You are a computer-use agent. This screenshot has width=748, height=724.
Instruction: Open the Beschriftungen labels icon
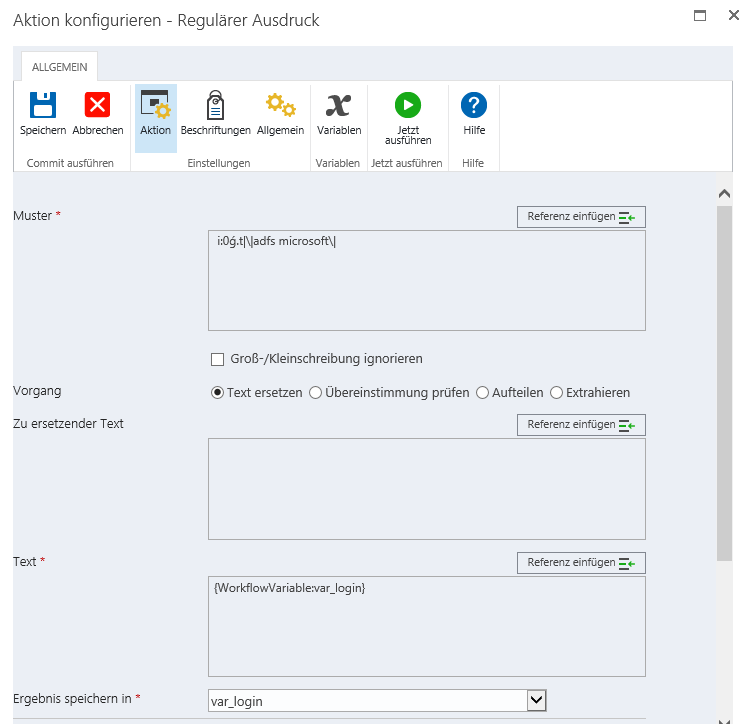coord(215,104)
